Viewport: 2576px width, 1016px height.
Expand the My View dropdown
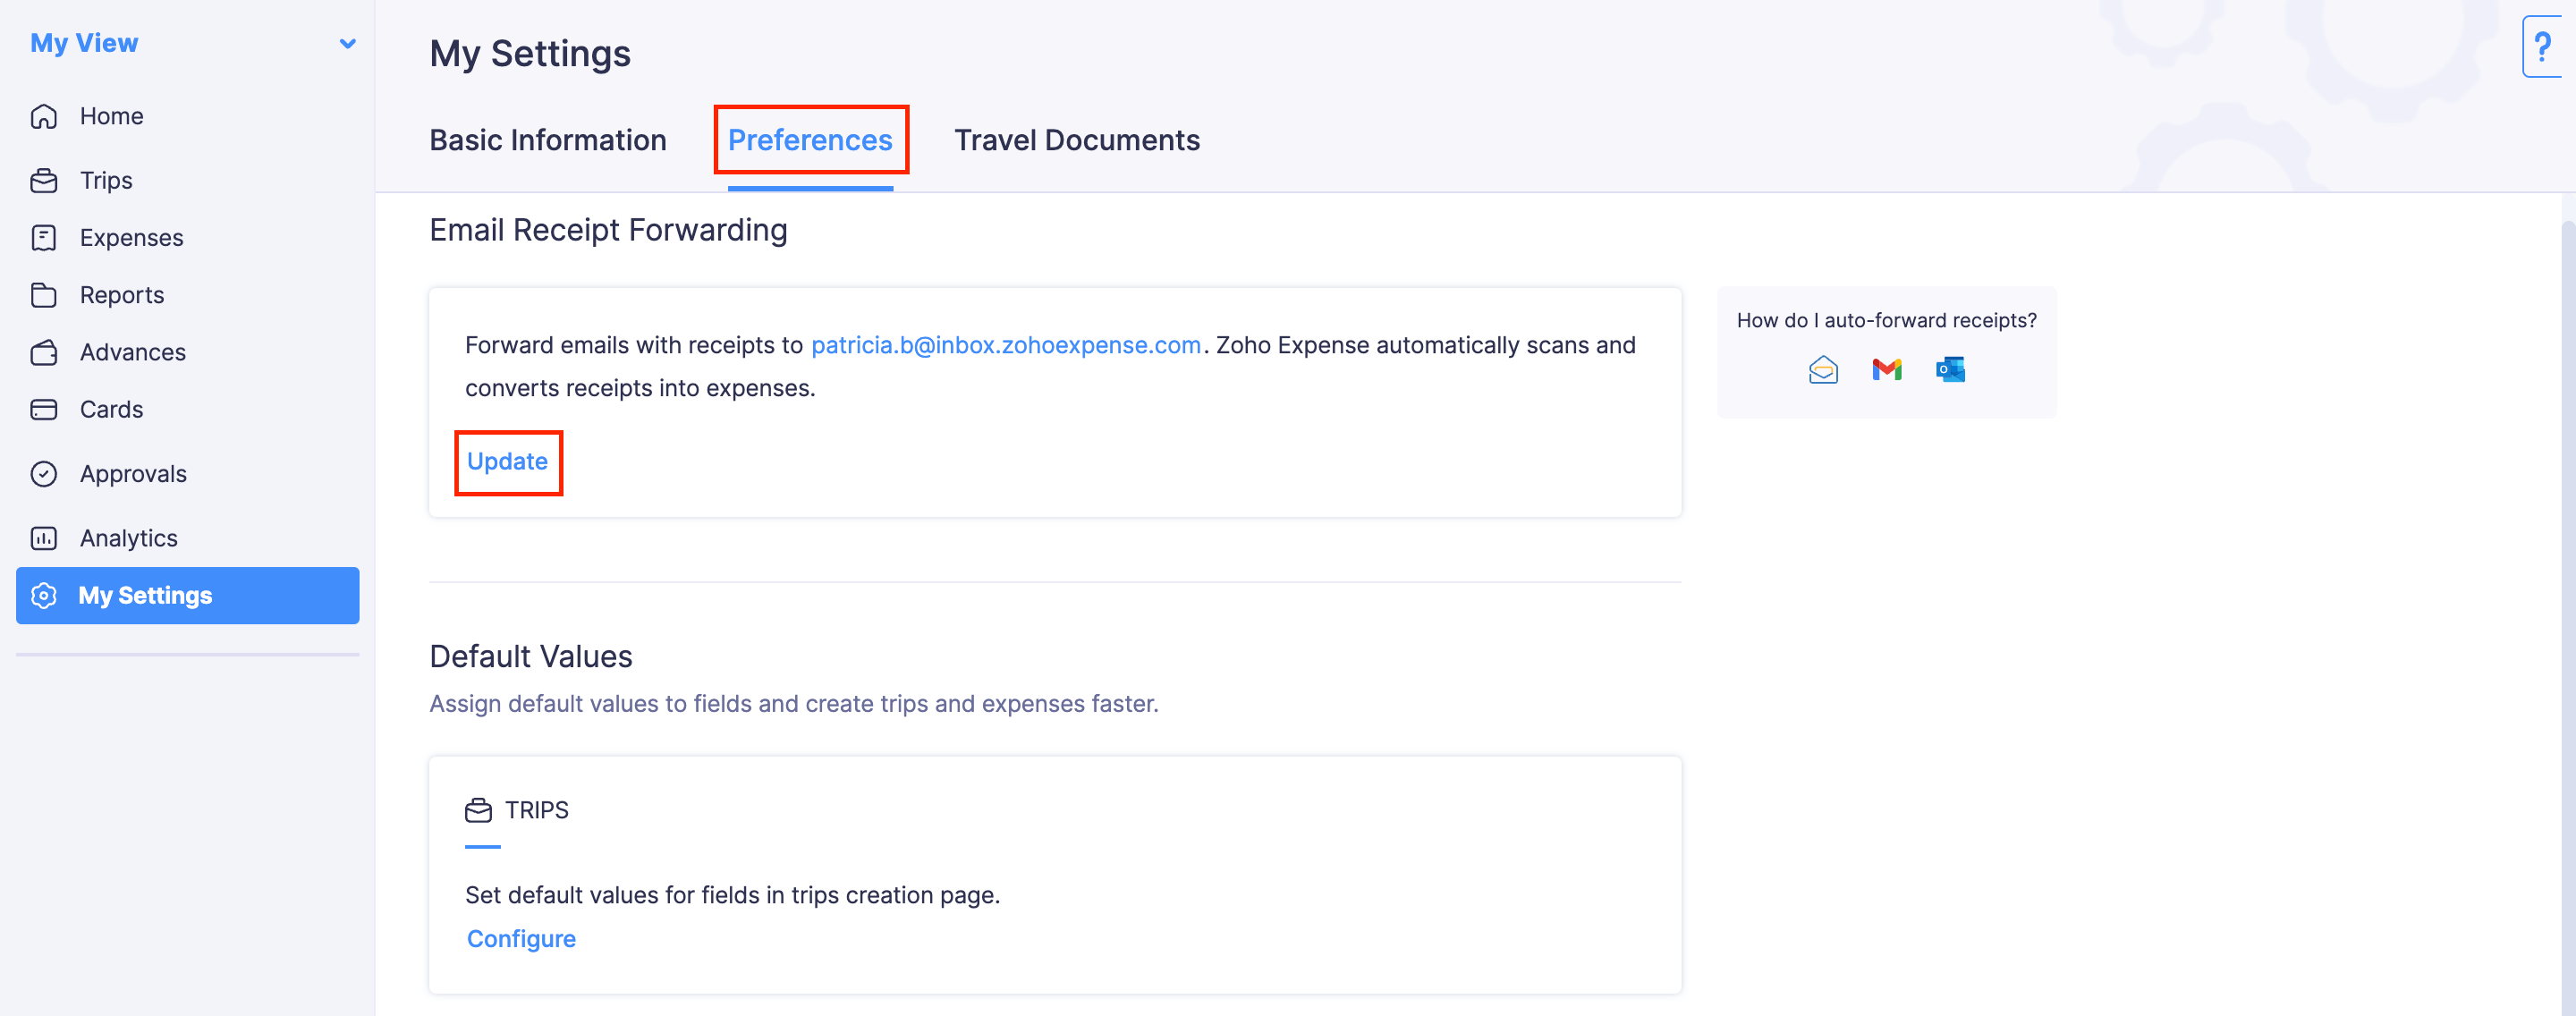(x=347, y=43)
